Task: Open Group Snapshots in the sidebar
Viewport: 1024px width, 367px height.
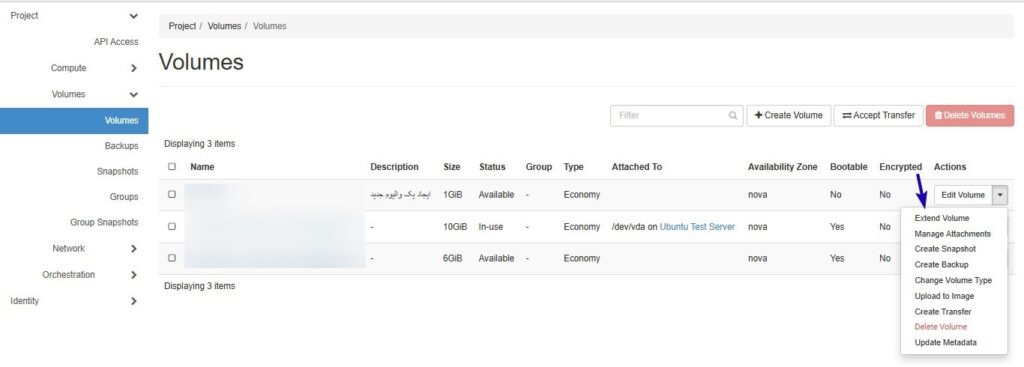Action: tap(104, 222)
